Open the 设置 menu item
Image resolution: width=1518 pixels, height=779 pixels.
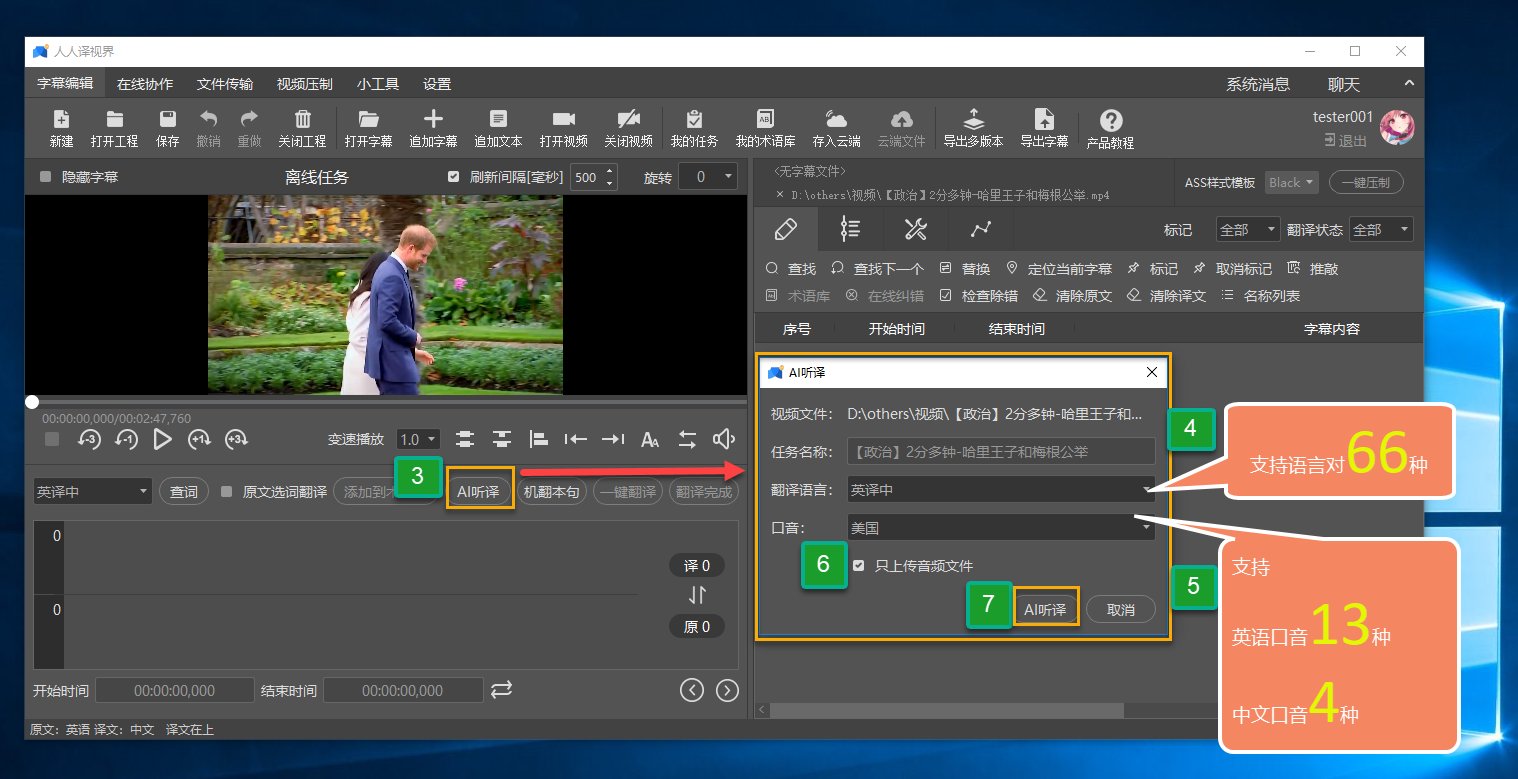pyautogui.click(x=437, y=84)
